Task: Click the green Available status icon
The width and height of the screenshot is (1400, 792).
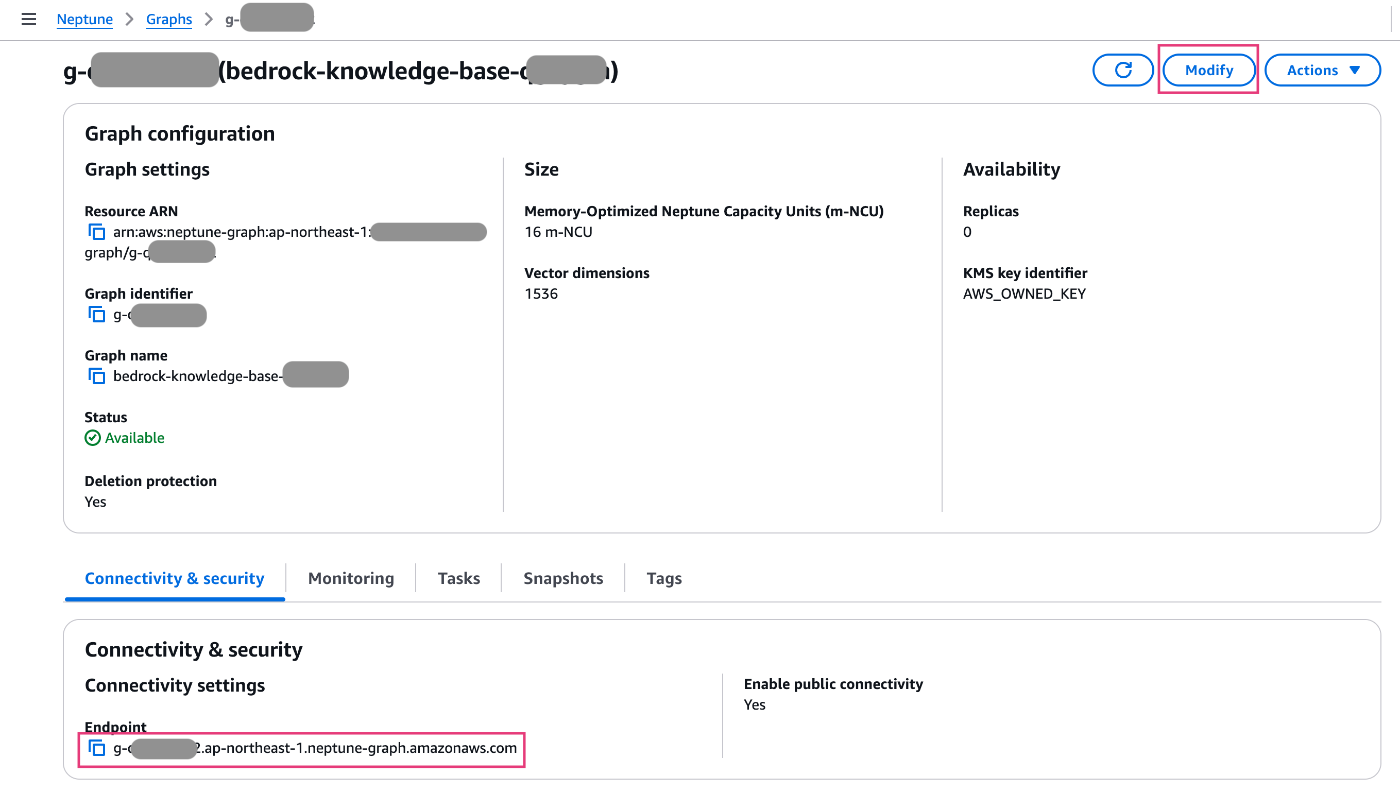Action: (93, 438)
